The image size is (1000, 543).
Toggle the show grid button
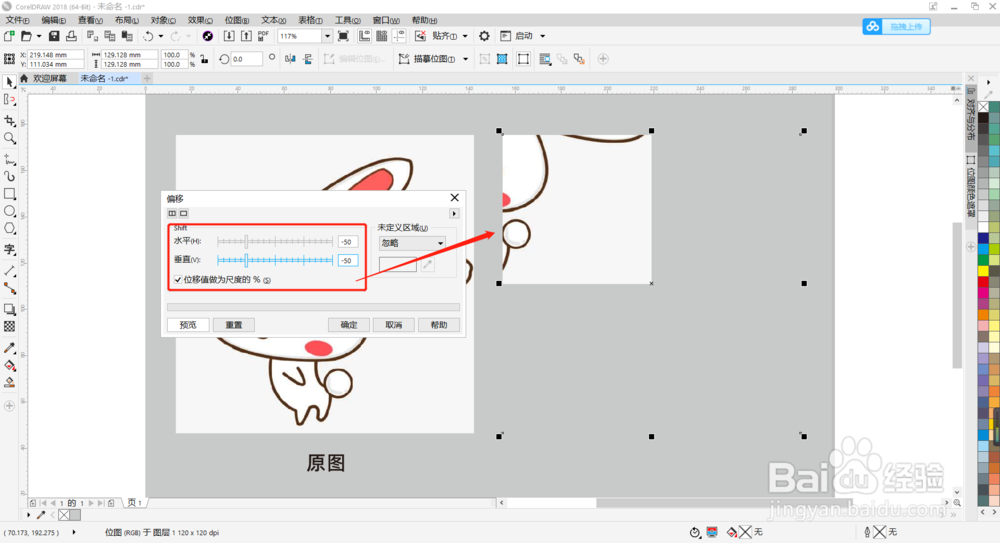[381, 36]
